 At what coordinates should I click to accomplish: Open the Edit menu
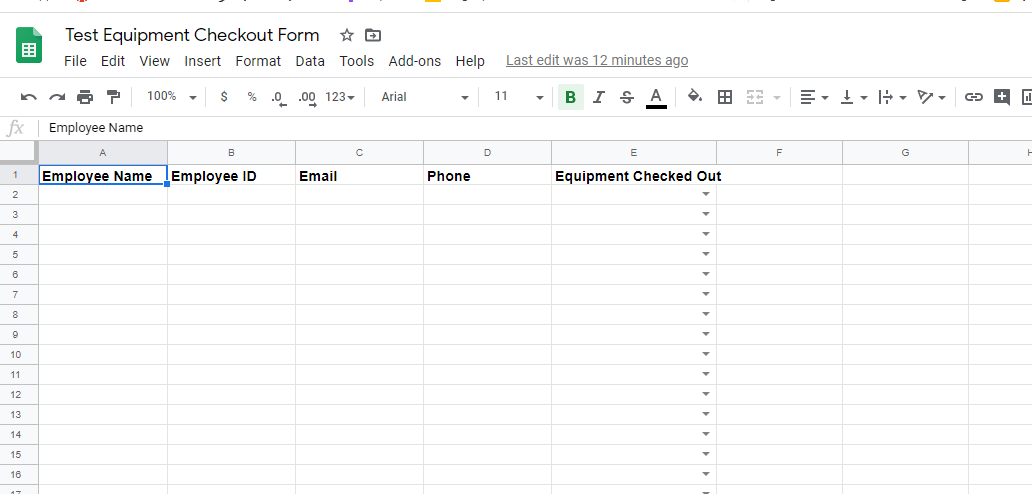tap(113, 61)
